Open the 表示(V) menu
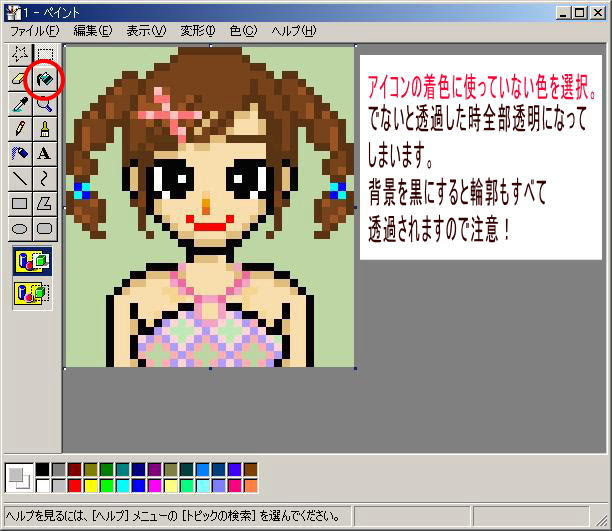The height and width of the screenshot is (531, 612). point(146,31)
